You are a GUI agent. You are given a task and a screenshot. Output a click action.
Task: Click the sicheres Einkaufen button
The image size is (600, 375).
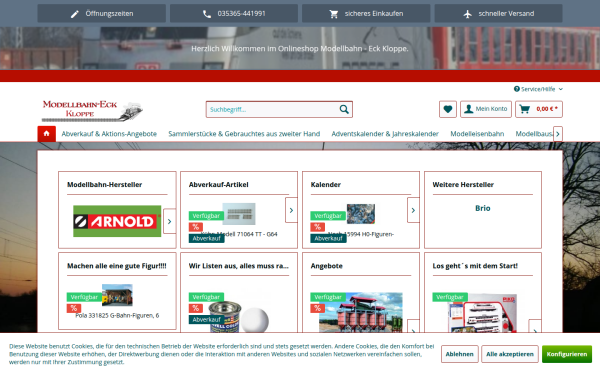coord(366,14)
